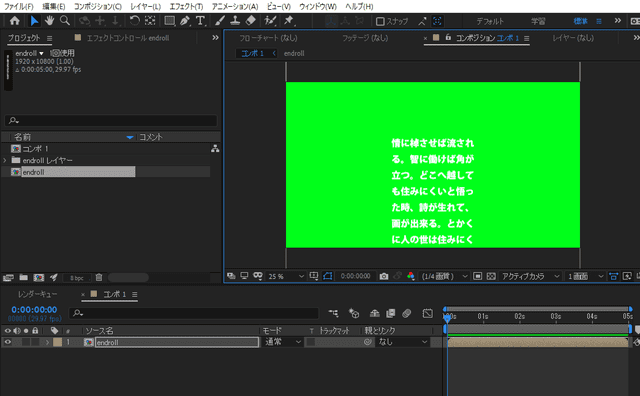Select the Puppet Pin tool
Image resolution: width=640 pixels, height=396 pixels.
click(289, 20)
